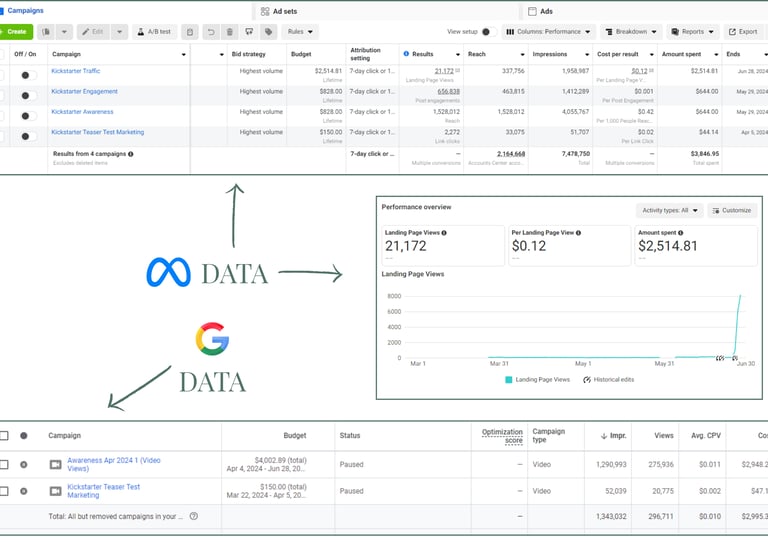The image size is (768, 550).
Task: Click info icon beside Amount spent metric card
Action: [680, 233]
